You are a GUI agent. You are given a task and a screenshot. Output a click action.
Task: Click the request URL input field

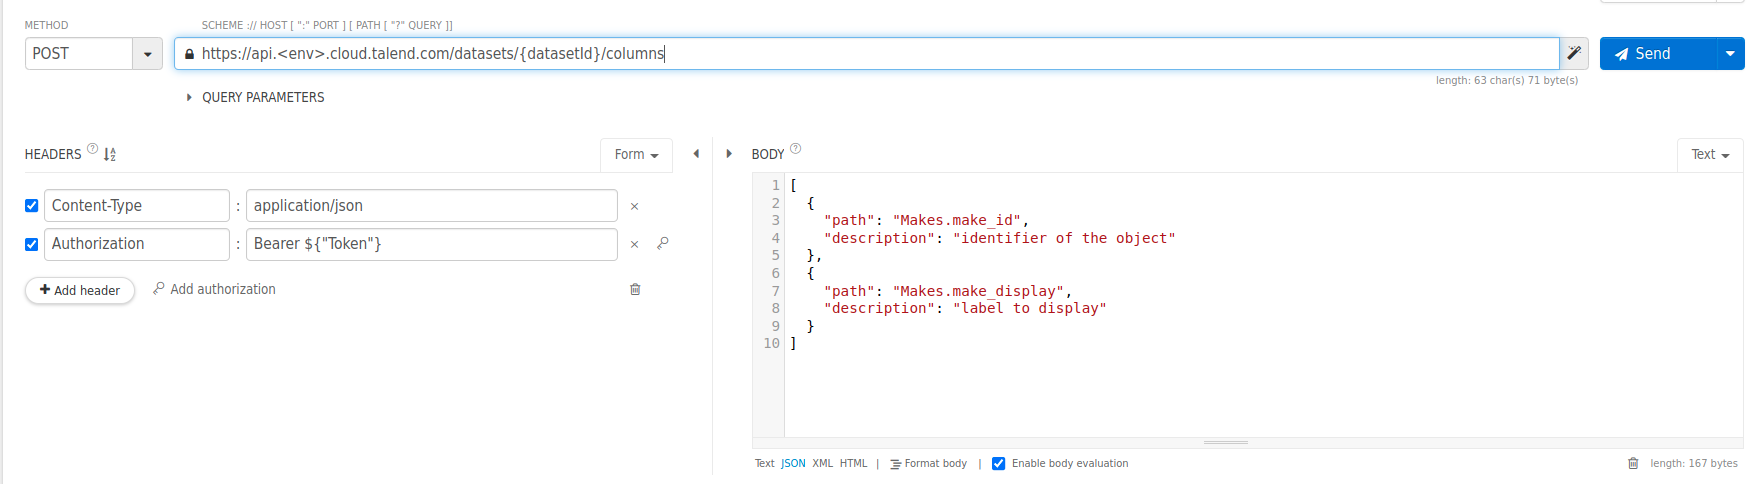click(867, 54)
